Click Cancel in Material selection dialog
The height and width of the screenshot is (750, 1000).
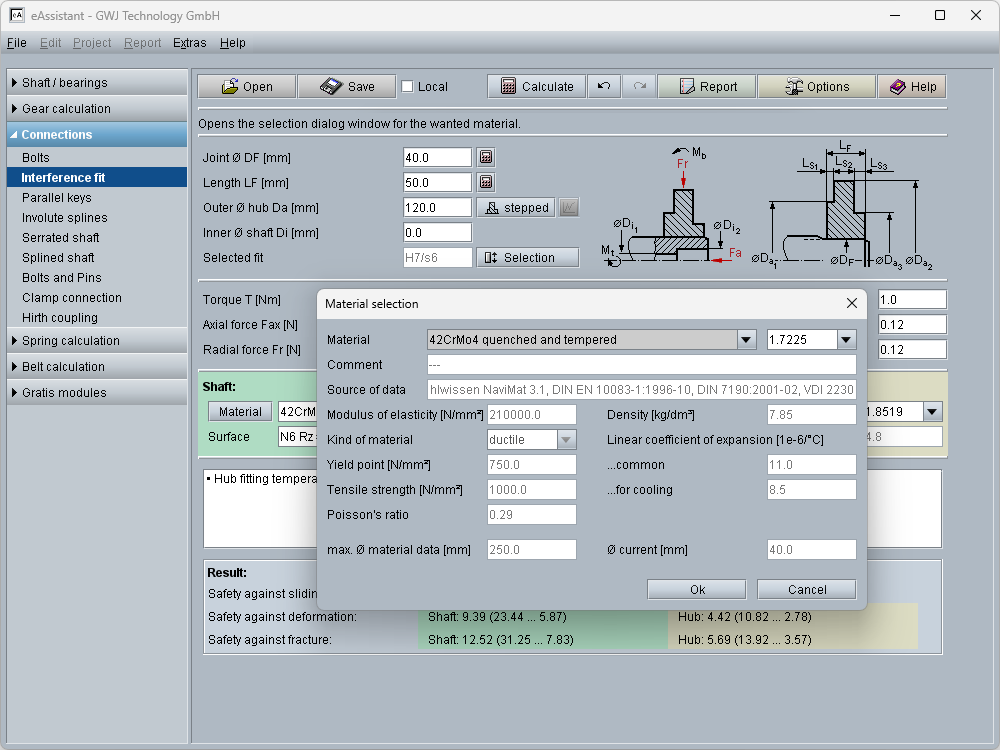point(806,590)
